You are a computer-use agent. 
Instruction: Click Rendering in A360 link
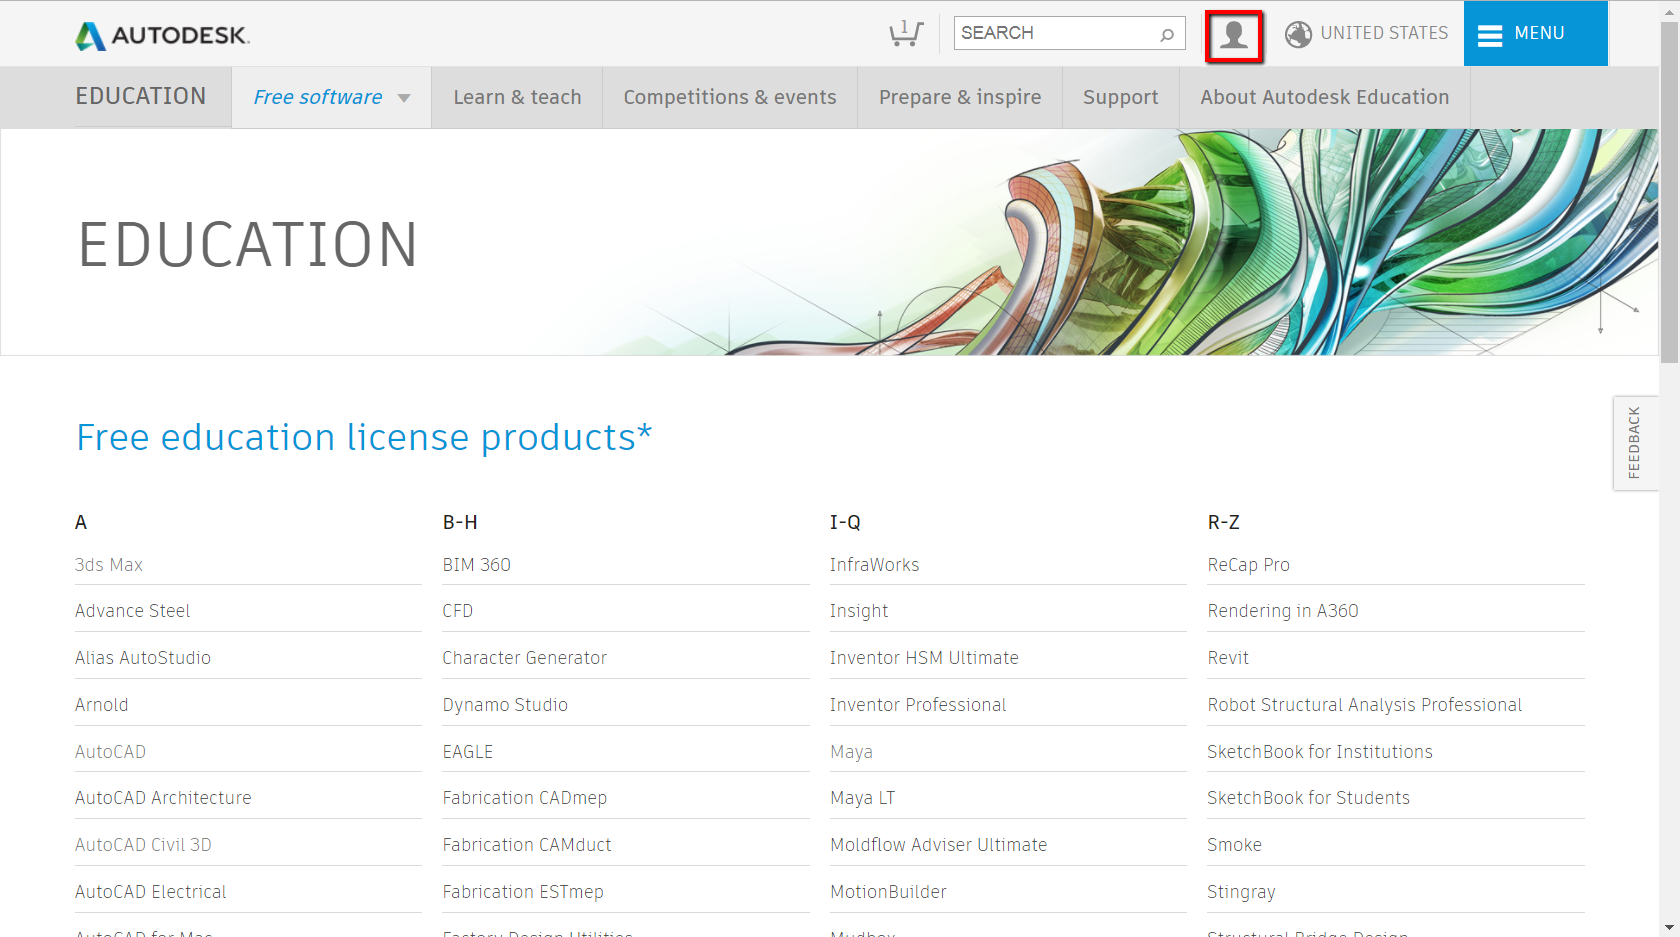pyautogui.click(x=1283, y=611)
